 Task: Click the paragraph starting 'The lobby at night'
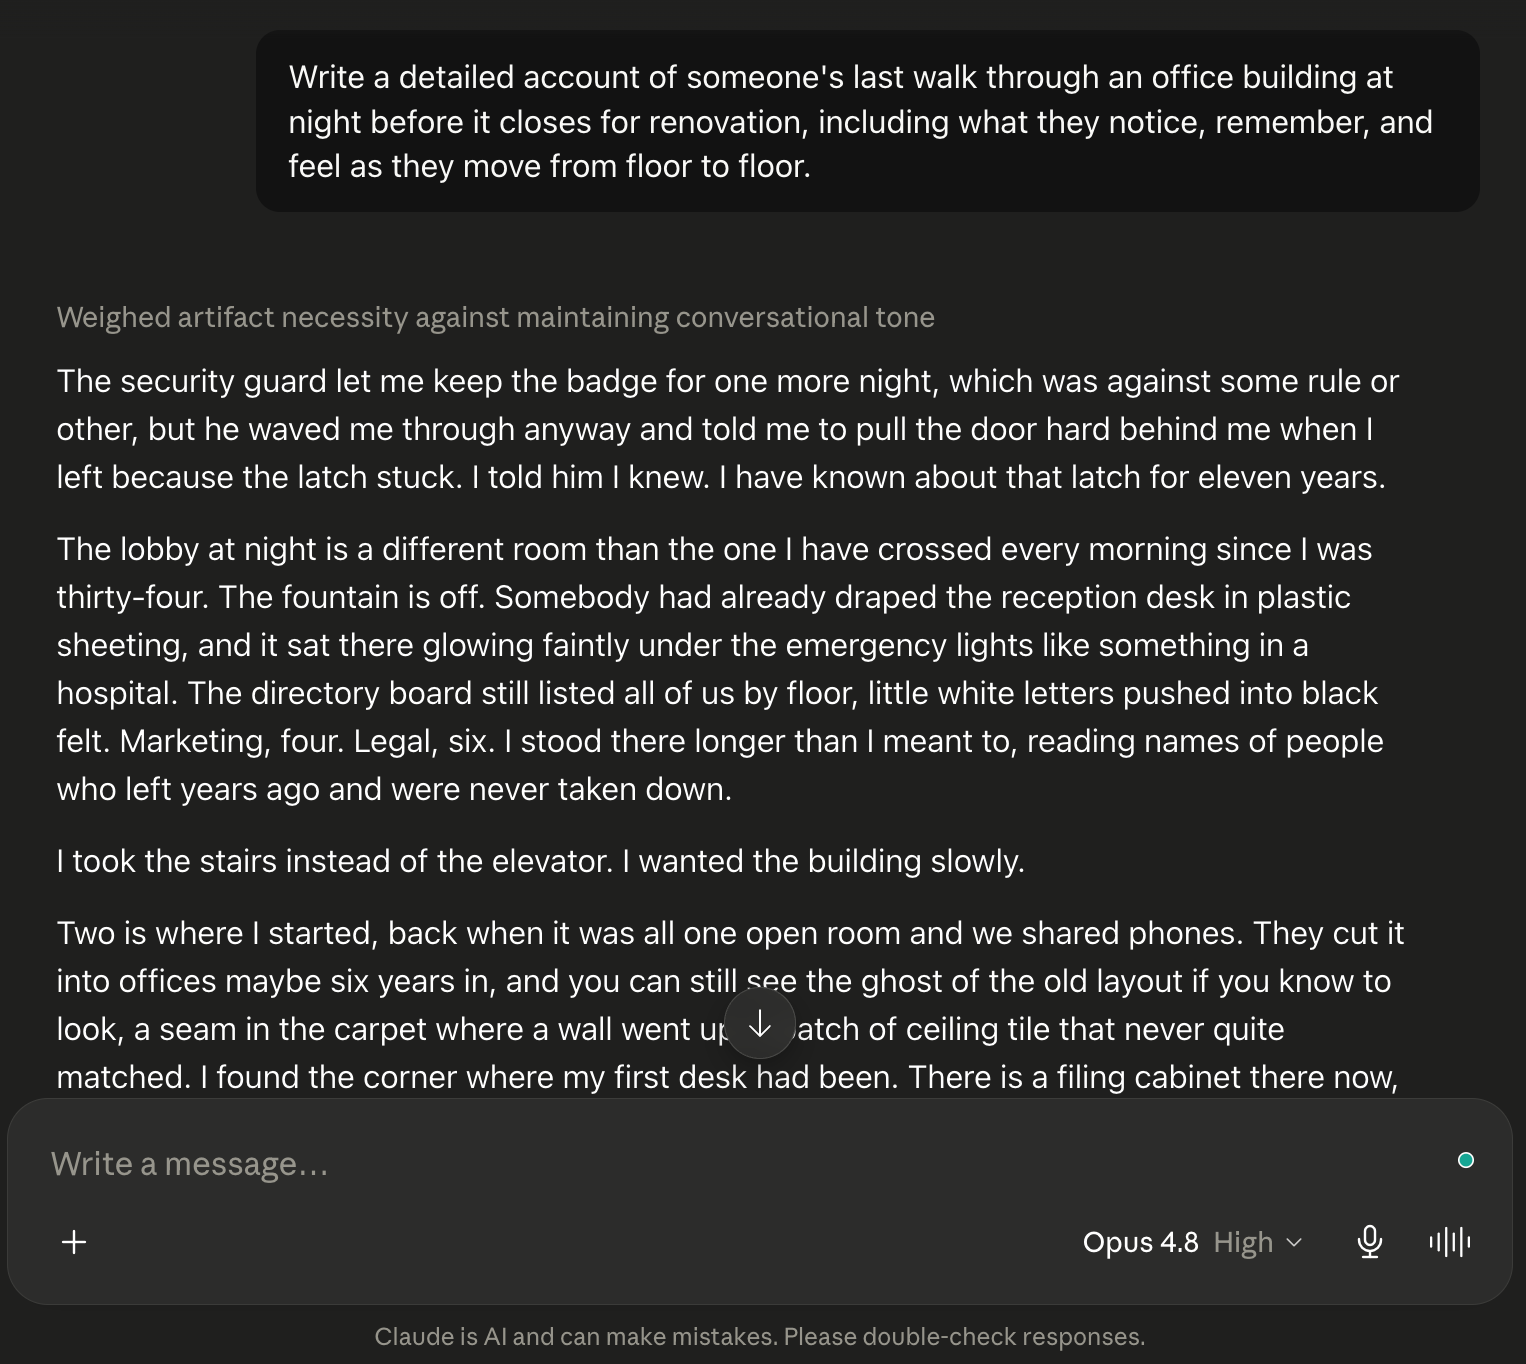pyautogui.click(x=720, y=669)
